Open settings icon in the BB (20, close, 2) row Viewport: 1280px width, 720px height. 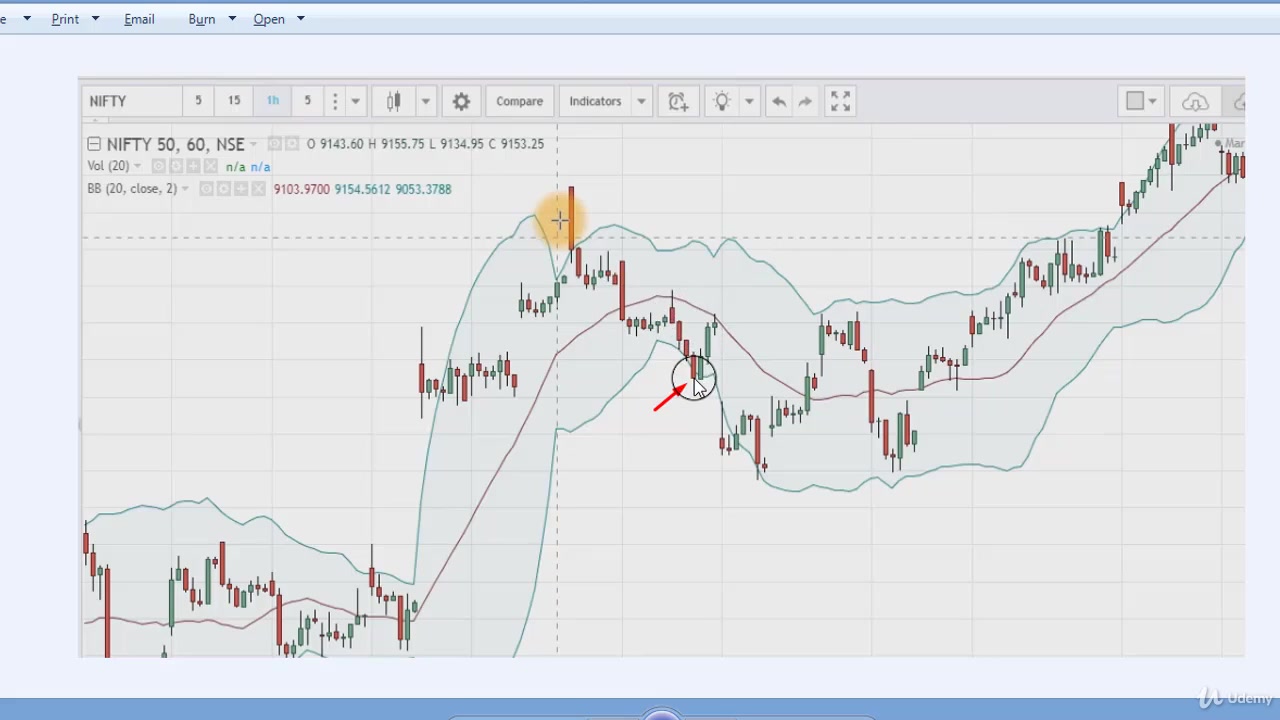(x=223, y=189)
